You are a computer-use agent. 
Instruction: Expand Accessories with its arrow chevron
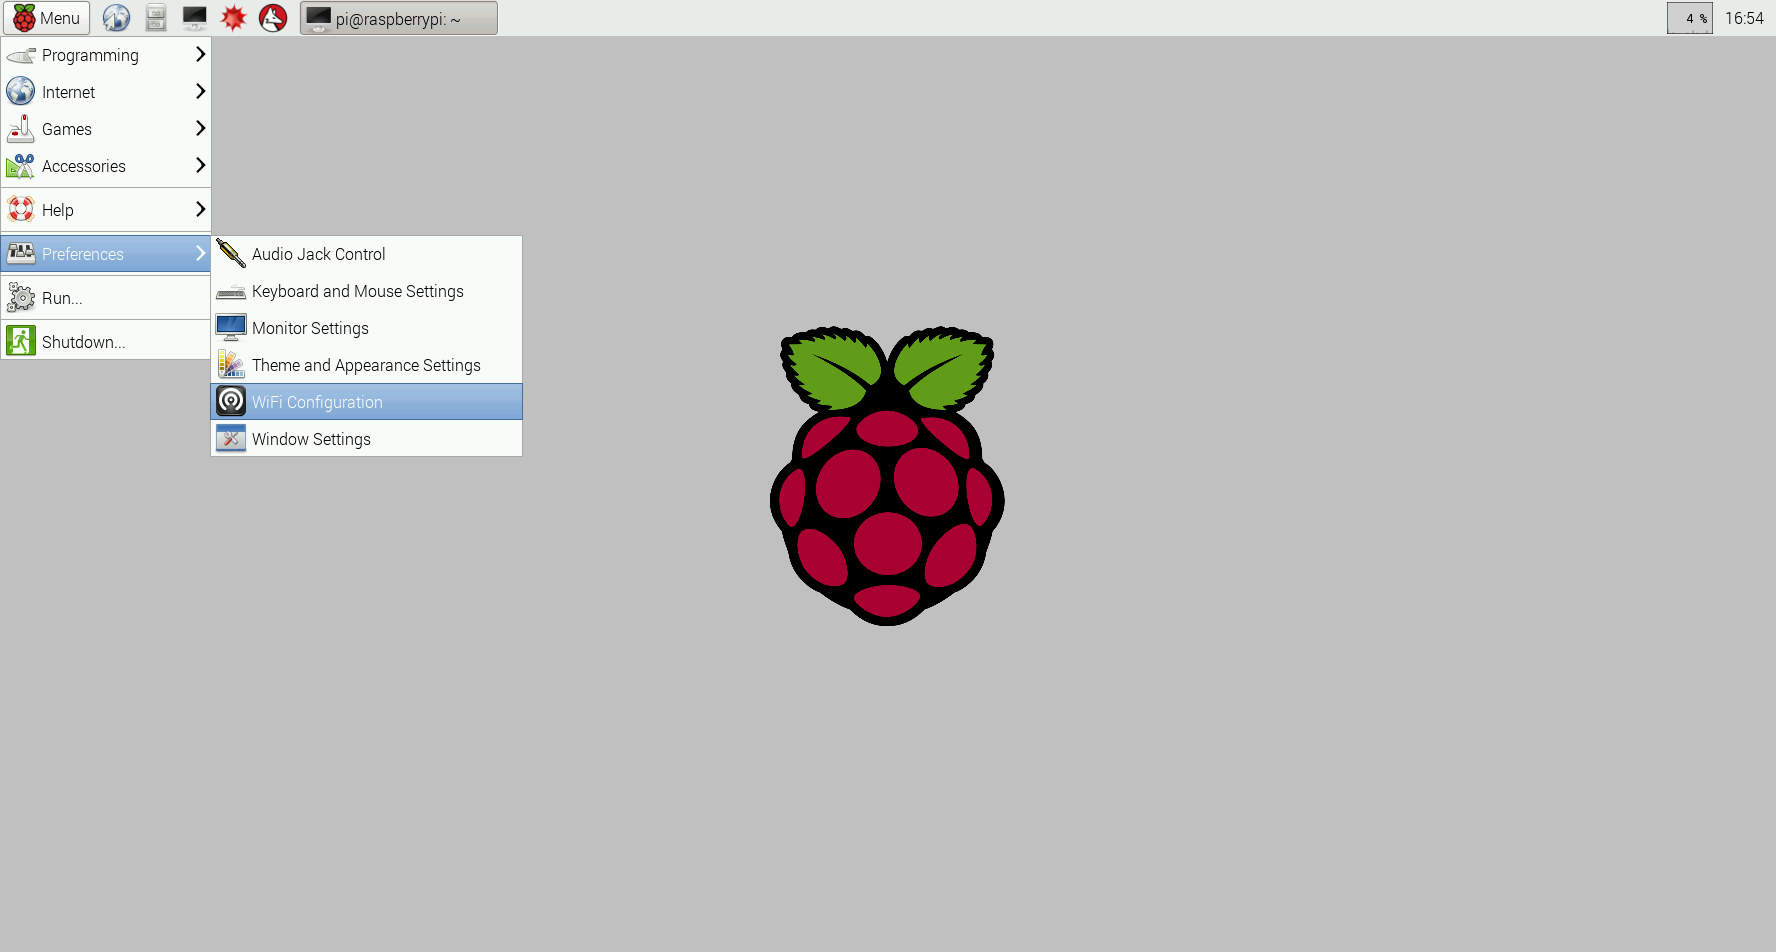click(x=200, y=165)
